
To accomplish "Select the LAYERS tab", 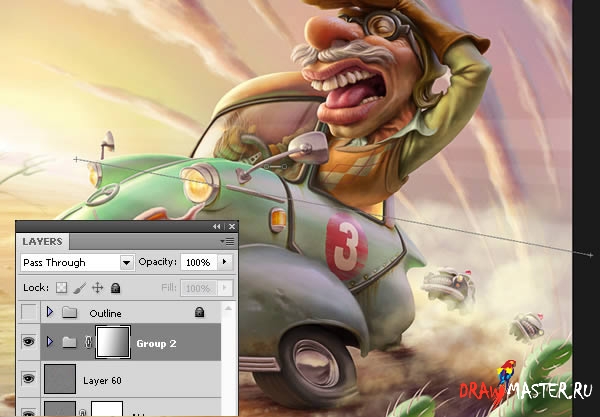I will (42, 242).
